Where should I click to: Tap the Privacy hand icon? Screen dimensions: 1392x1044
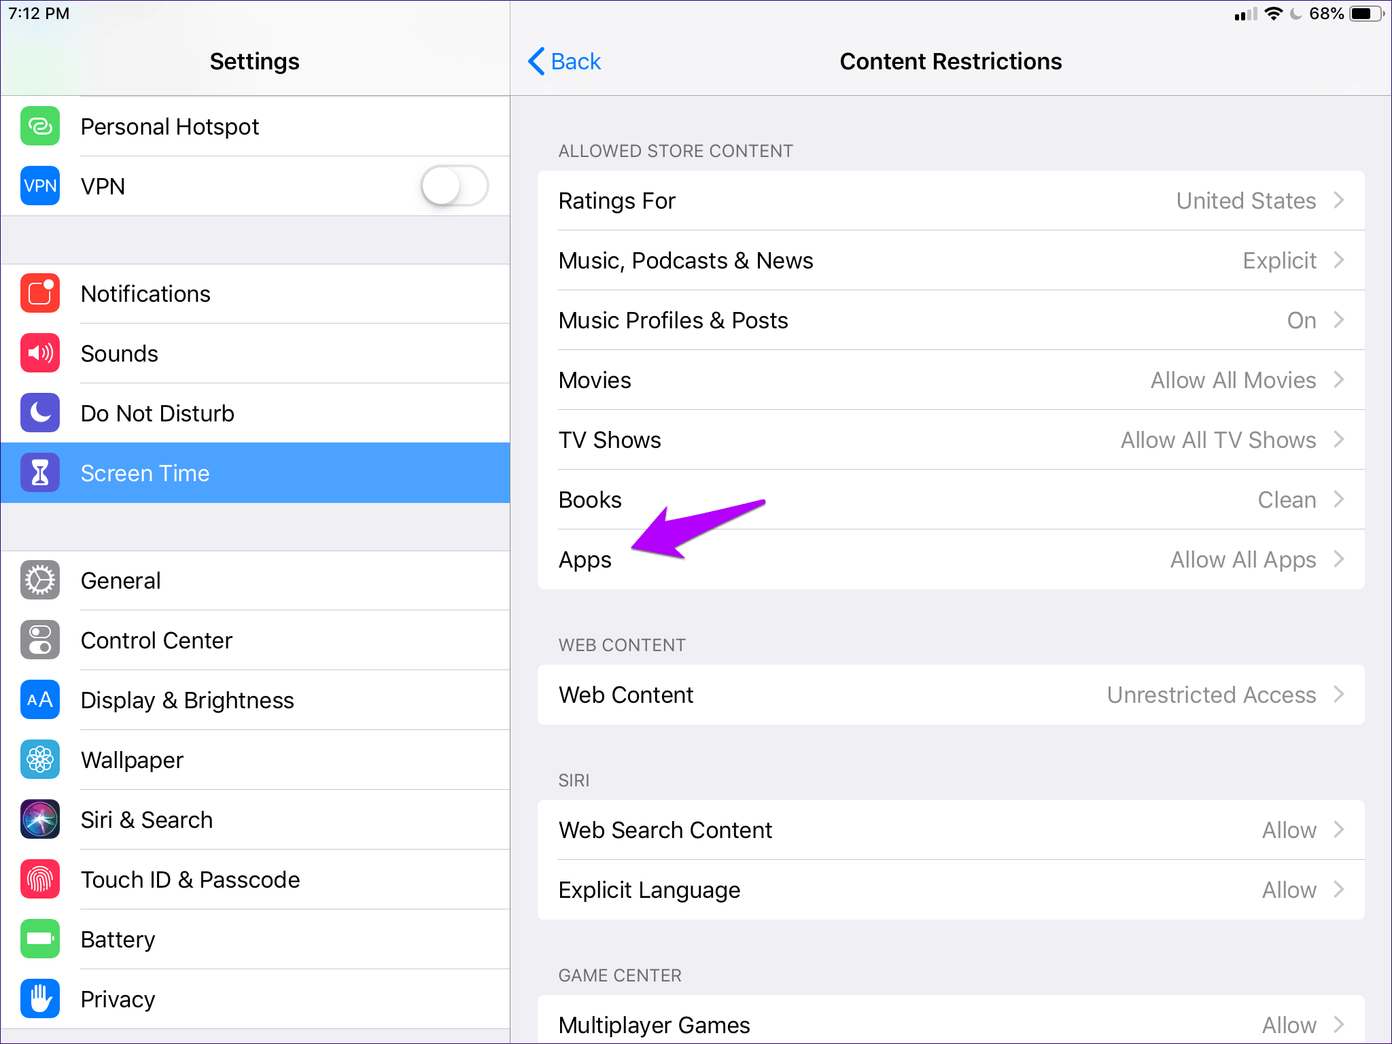(40, 999)
